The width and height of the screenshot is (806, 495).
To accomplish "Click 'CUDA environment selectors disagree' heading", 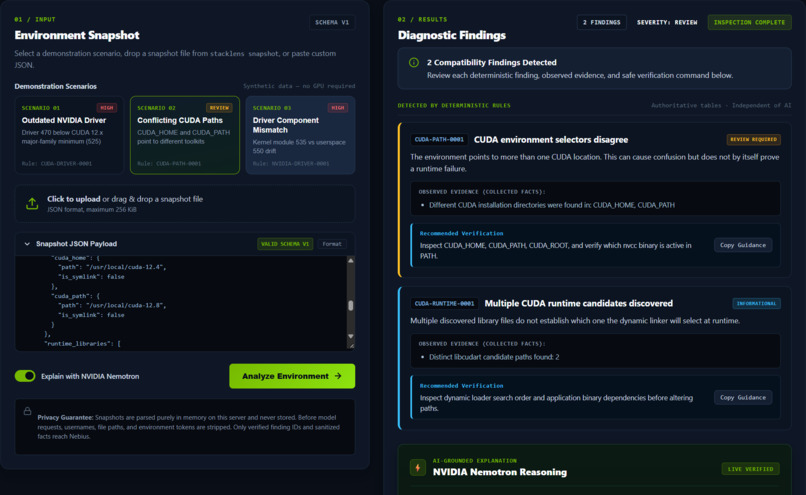I will coord(551,139).
